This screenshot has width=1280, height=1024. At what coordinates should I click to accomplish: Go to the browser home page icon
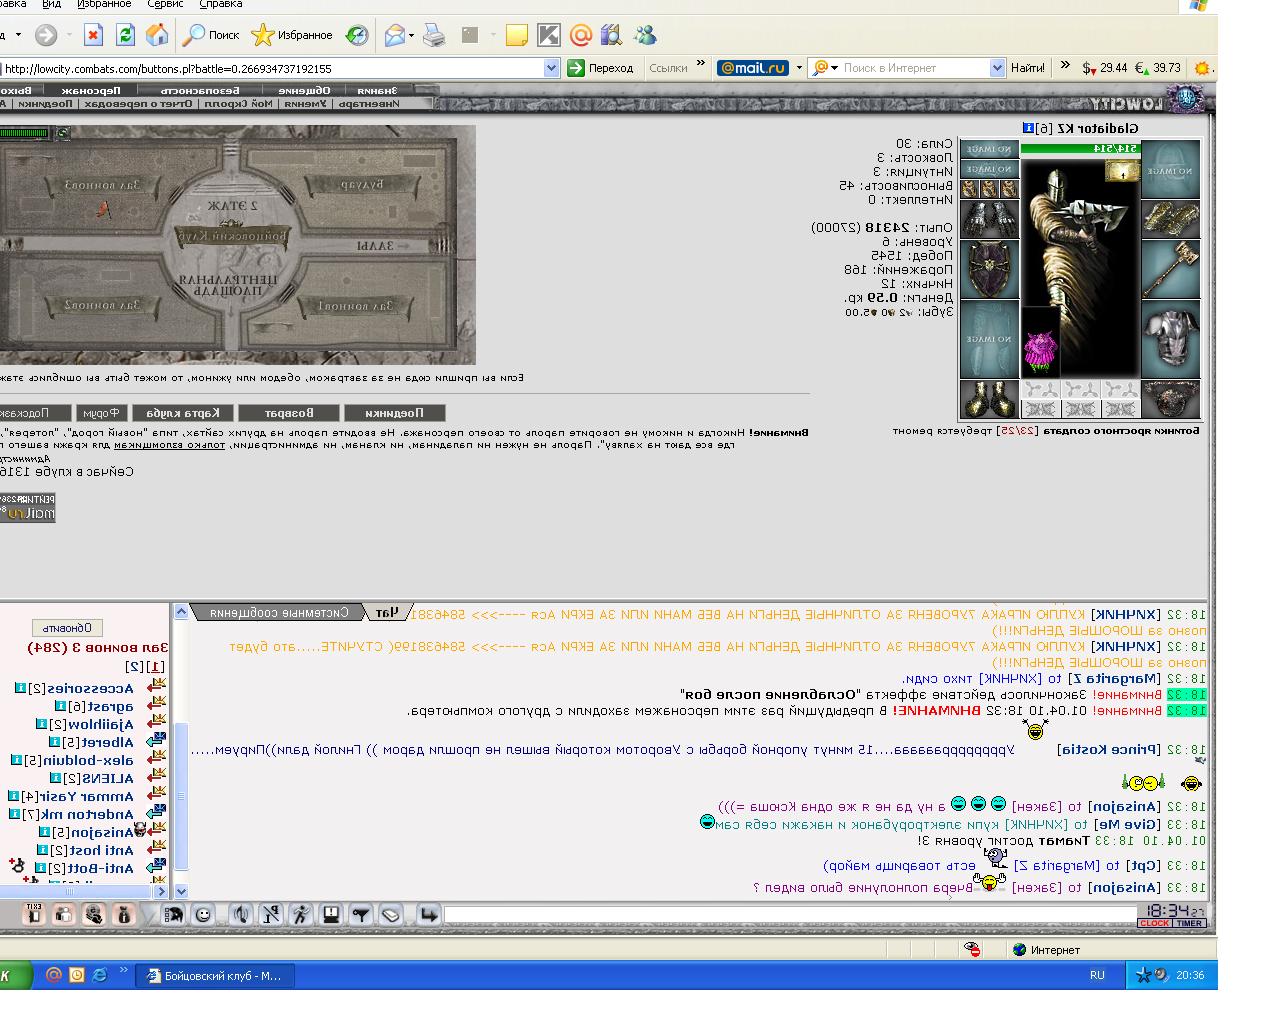[157, 36]
